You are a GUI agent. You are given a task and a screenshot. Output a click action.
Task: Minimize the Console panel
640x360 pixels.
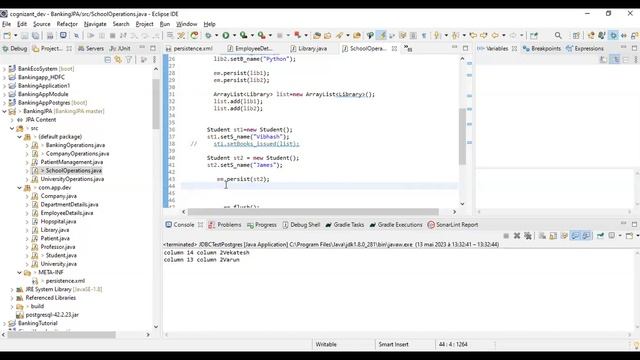[x=623, y=224]
